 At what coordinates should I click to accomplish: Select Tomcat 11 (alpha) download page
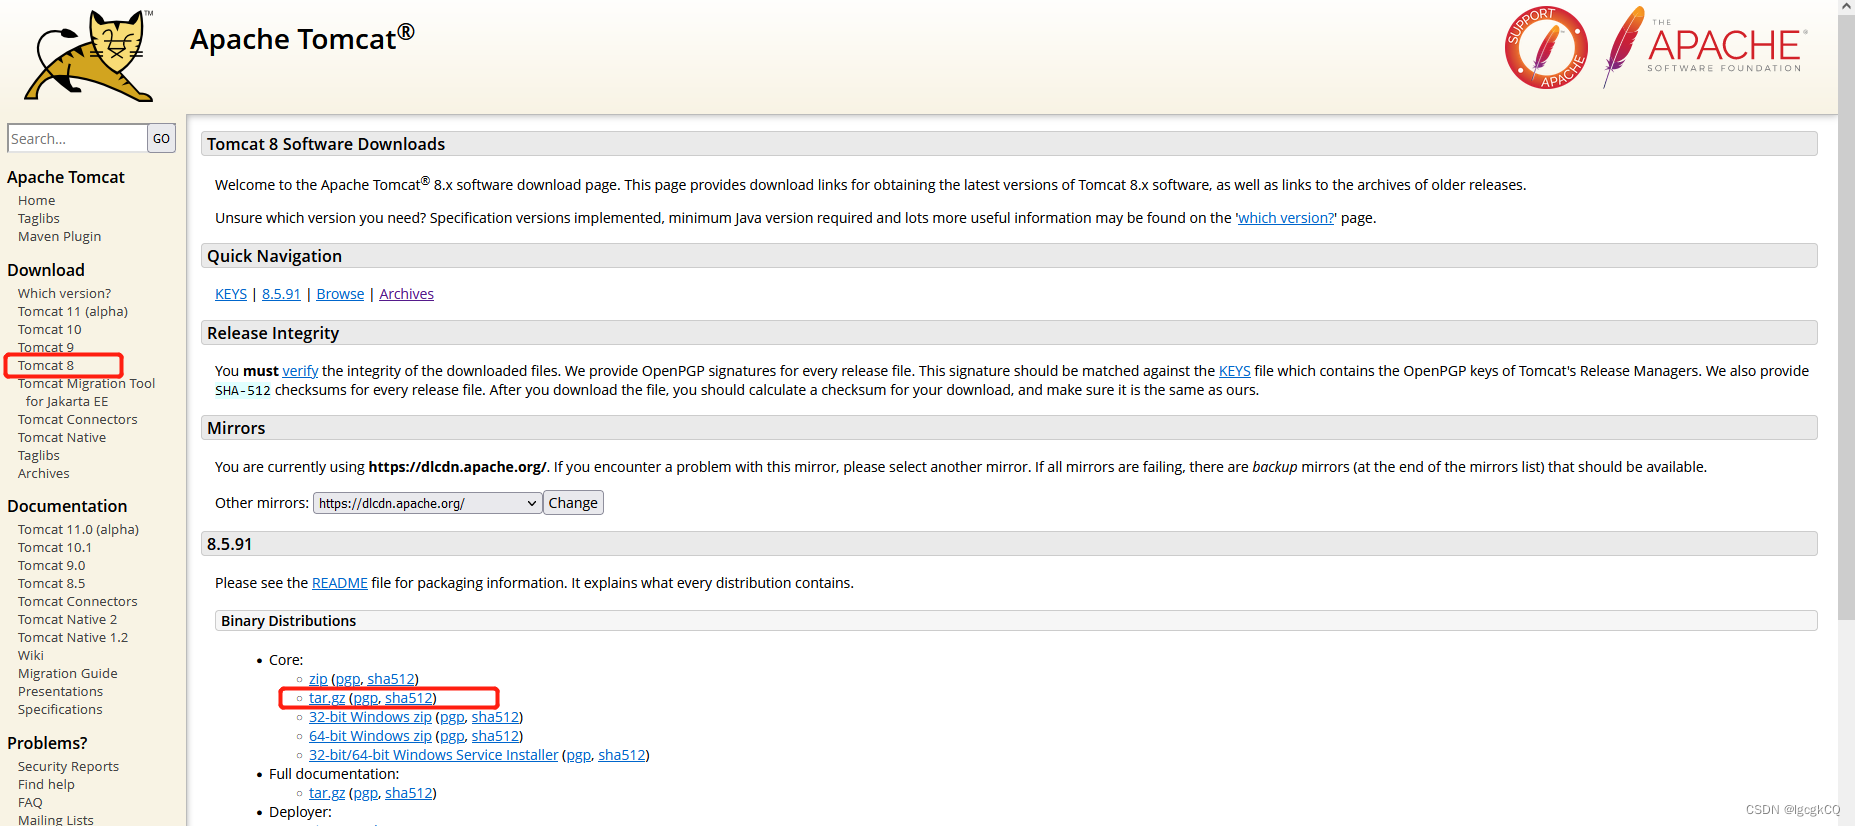tap(72, 311)
